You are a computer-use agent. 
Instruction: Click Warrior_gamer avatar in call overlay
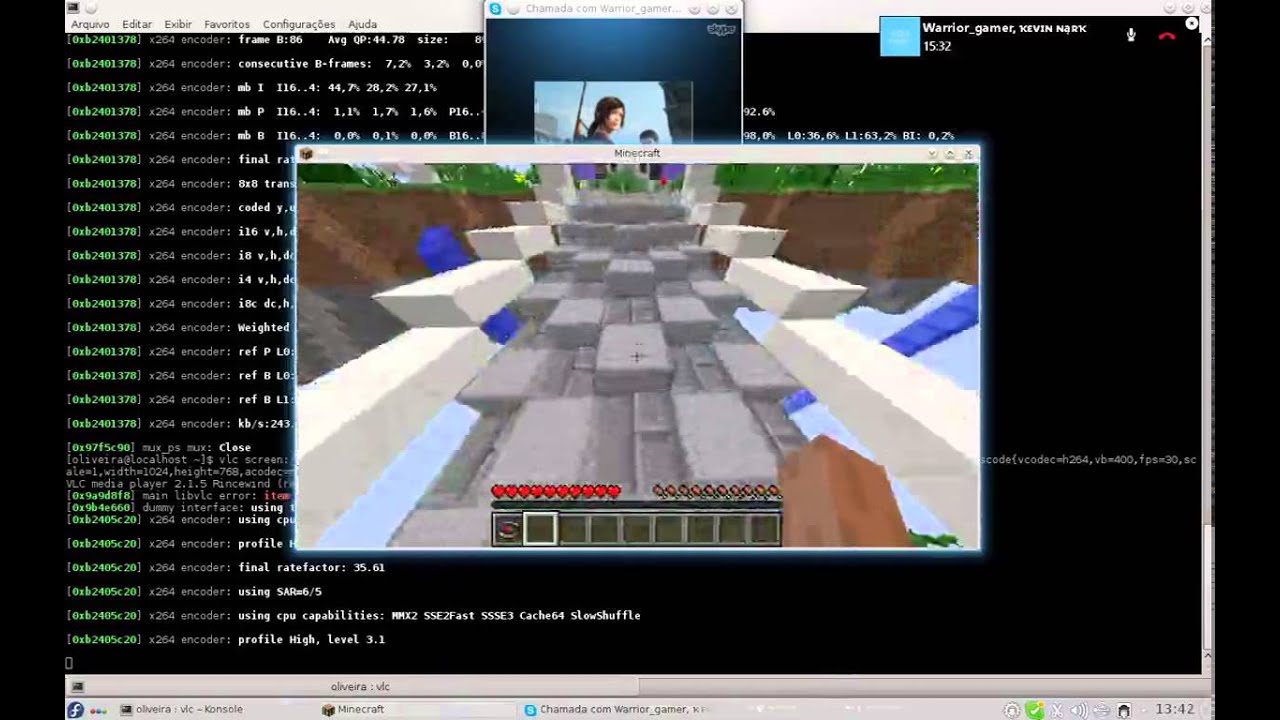[899, 36]
